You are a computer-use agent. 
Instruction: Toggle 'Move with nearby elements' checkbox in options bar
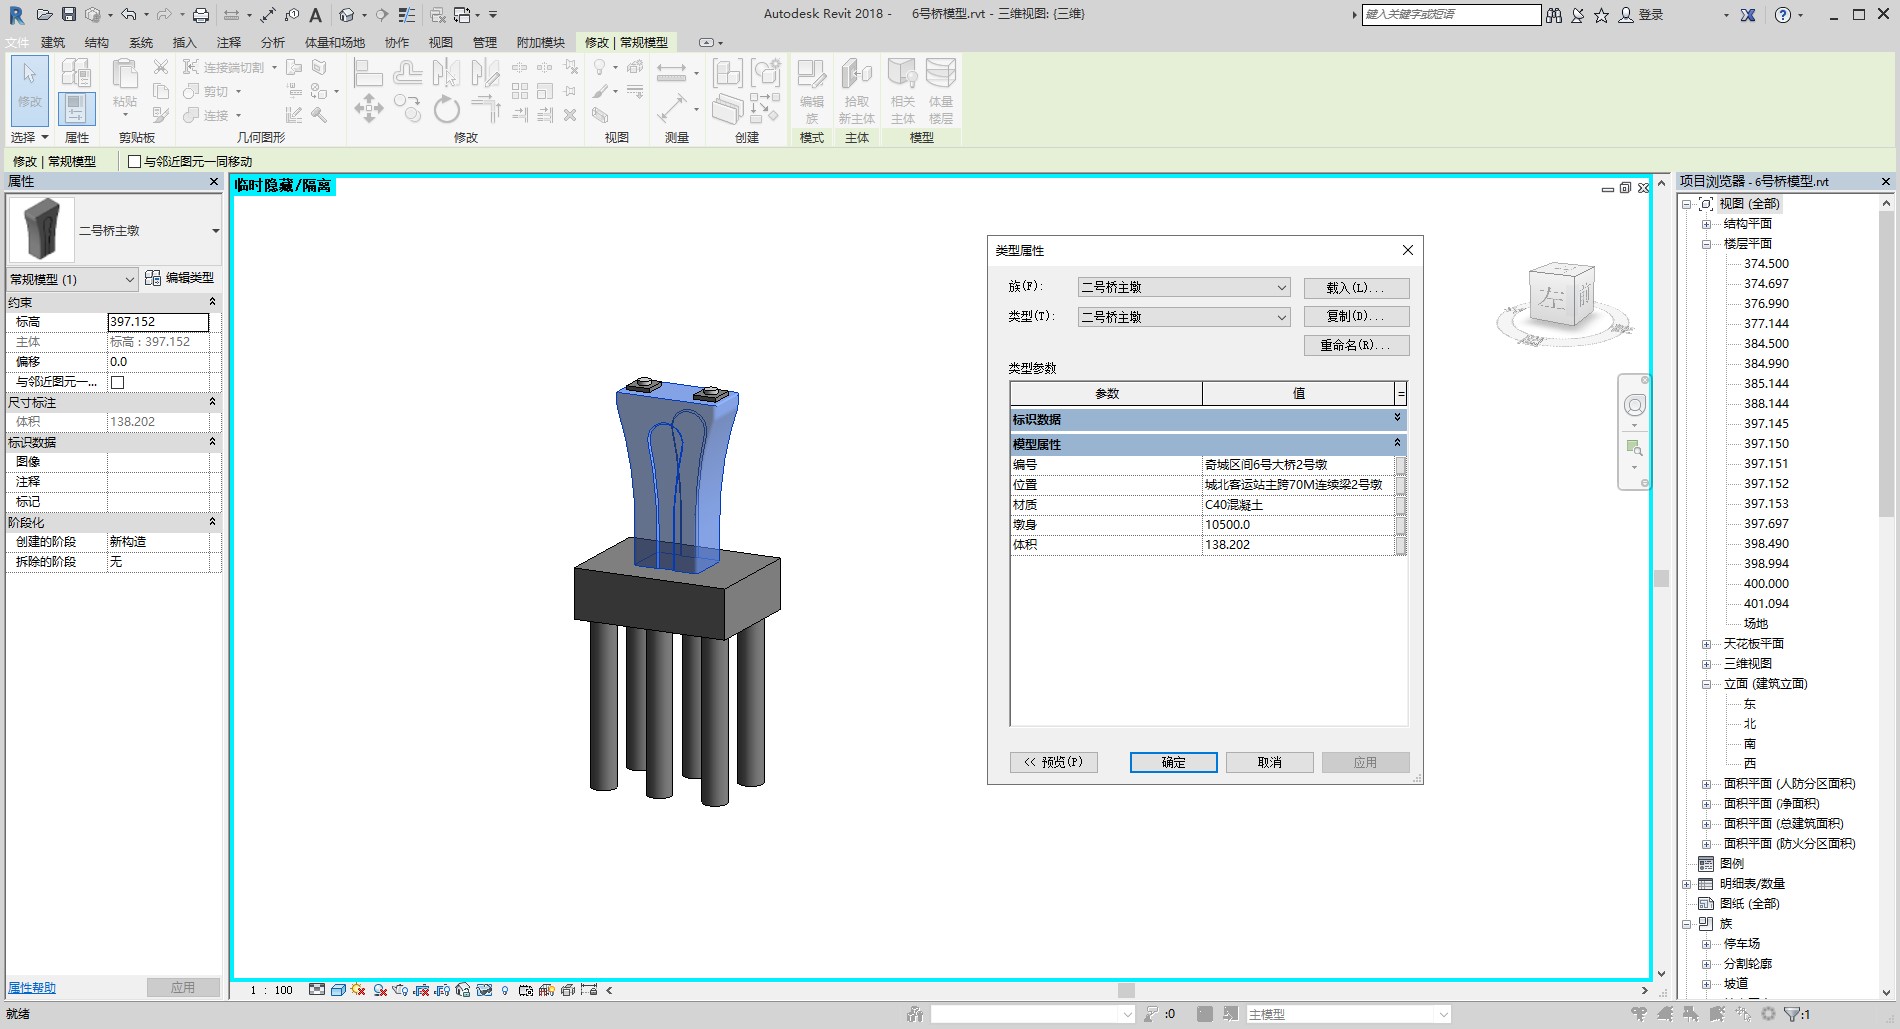click(134, 161)
